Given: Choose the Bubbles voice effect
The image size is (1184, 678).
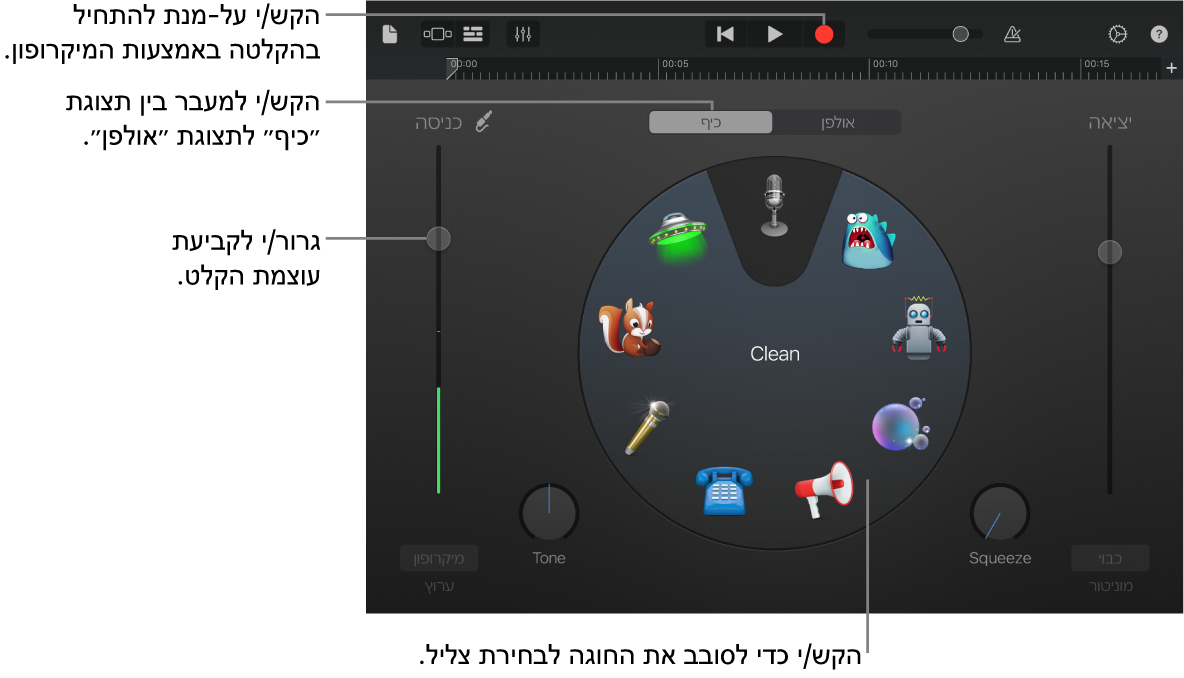Looking at the screenshot, I should pyautogui.click(x=901, y=424).
